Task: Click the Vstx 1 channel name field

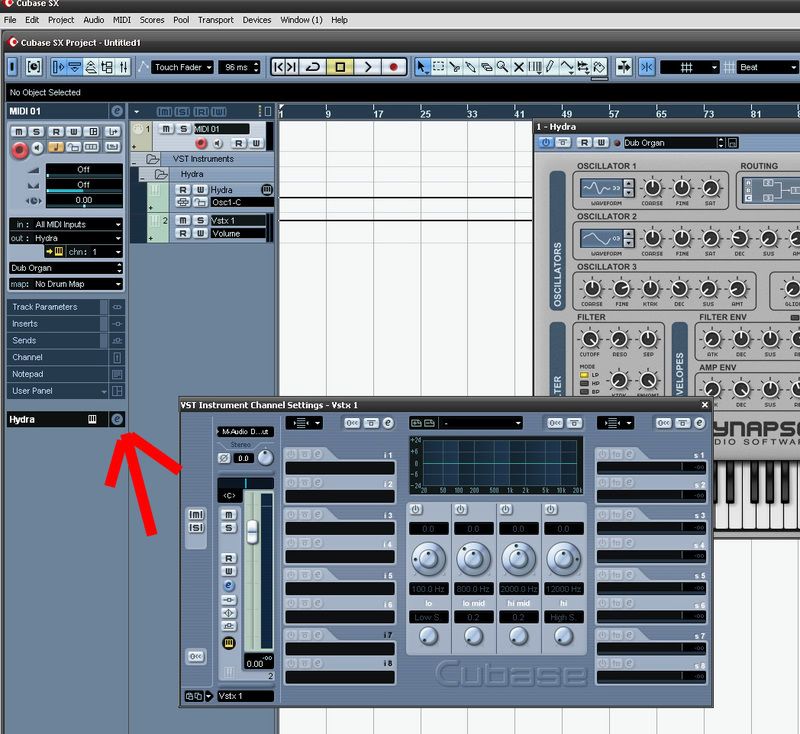Action: click(245, 696)
